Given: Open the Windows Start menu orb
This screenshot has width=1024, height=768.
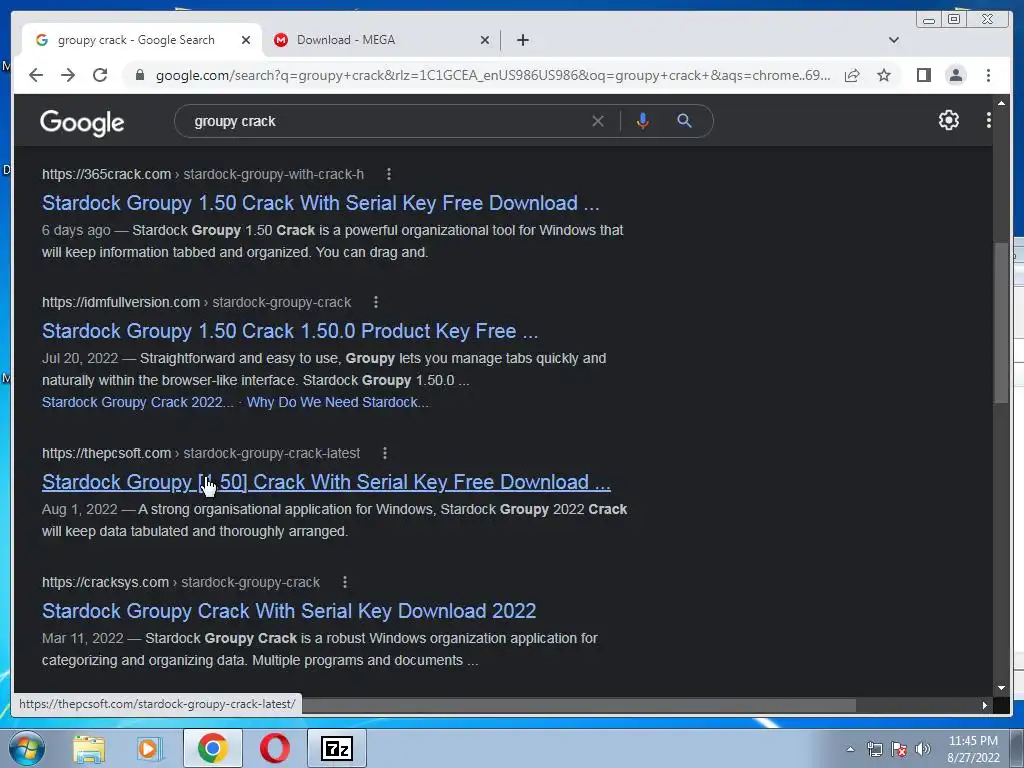Looking at the screenshot, I should click(x=25, y=748).
